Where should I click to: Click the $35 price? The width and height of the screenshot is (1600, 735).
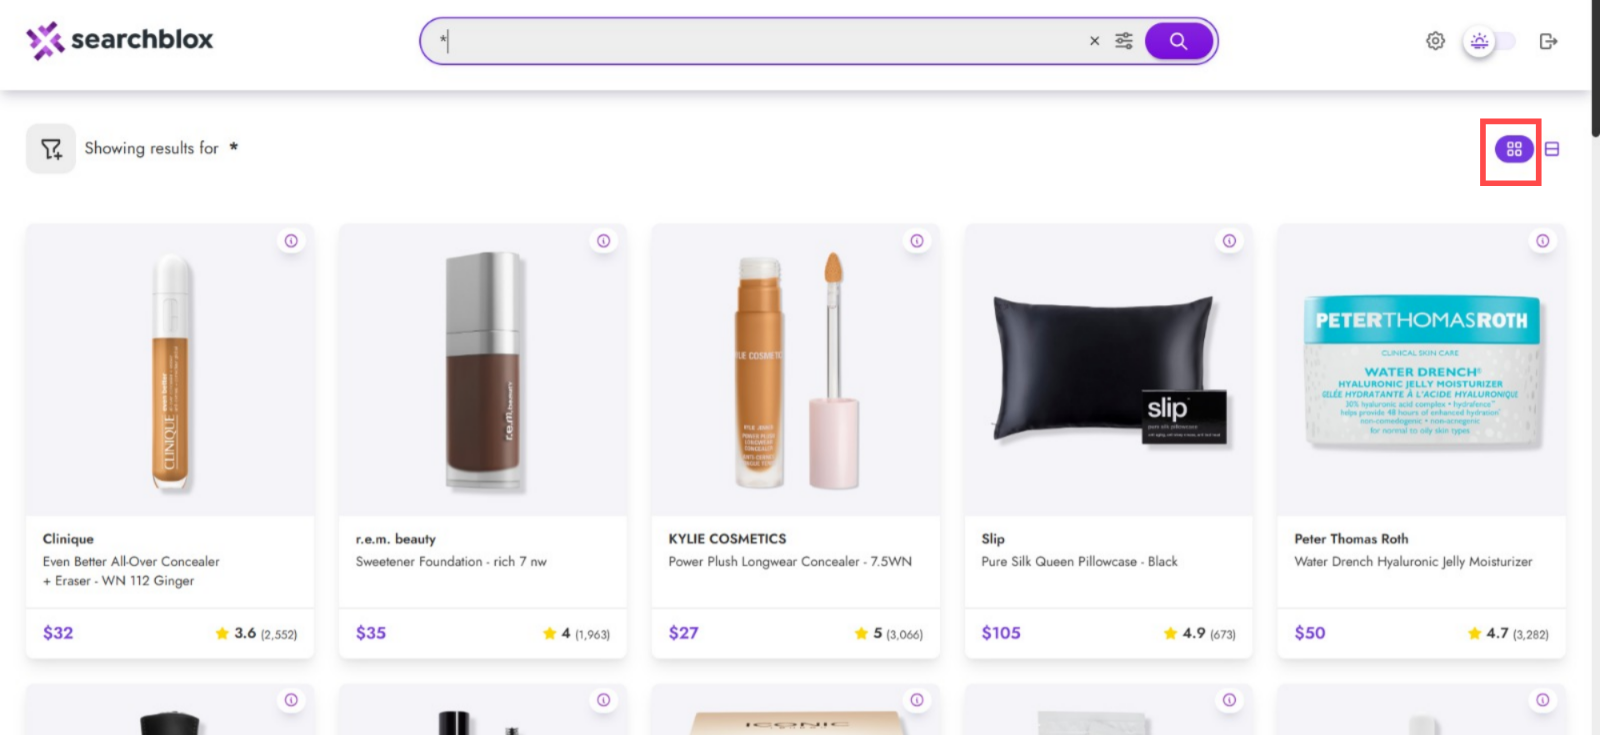click(x=371, y=633)
